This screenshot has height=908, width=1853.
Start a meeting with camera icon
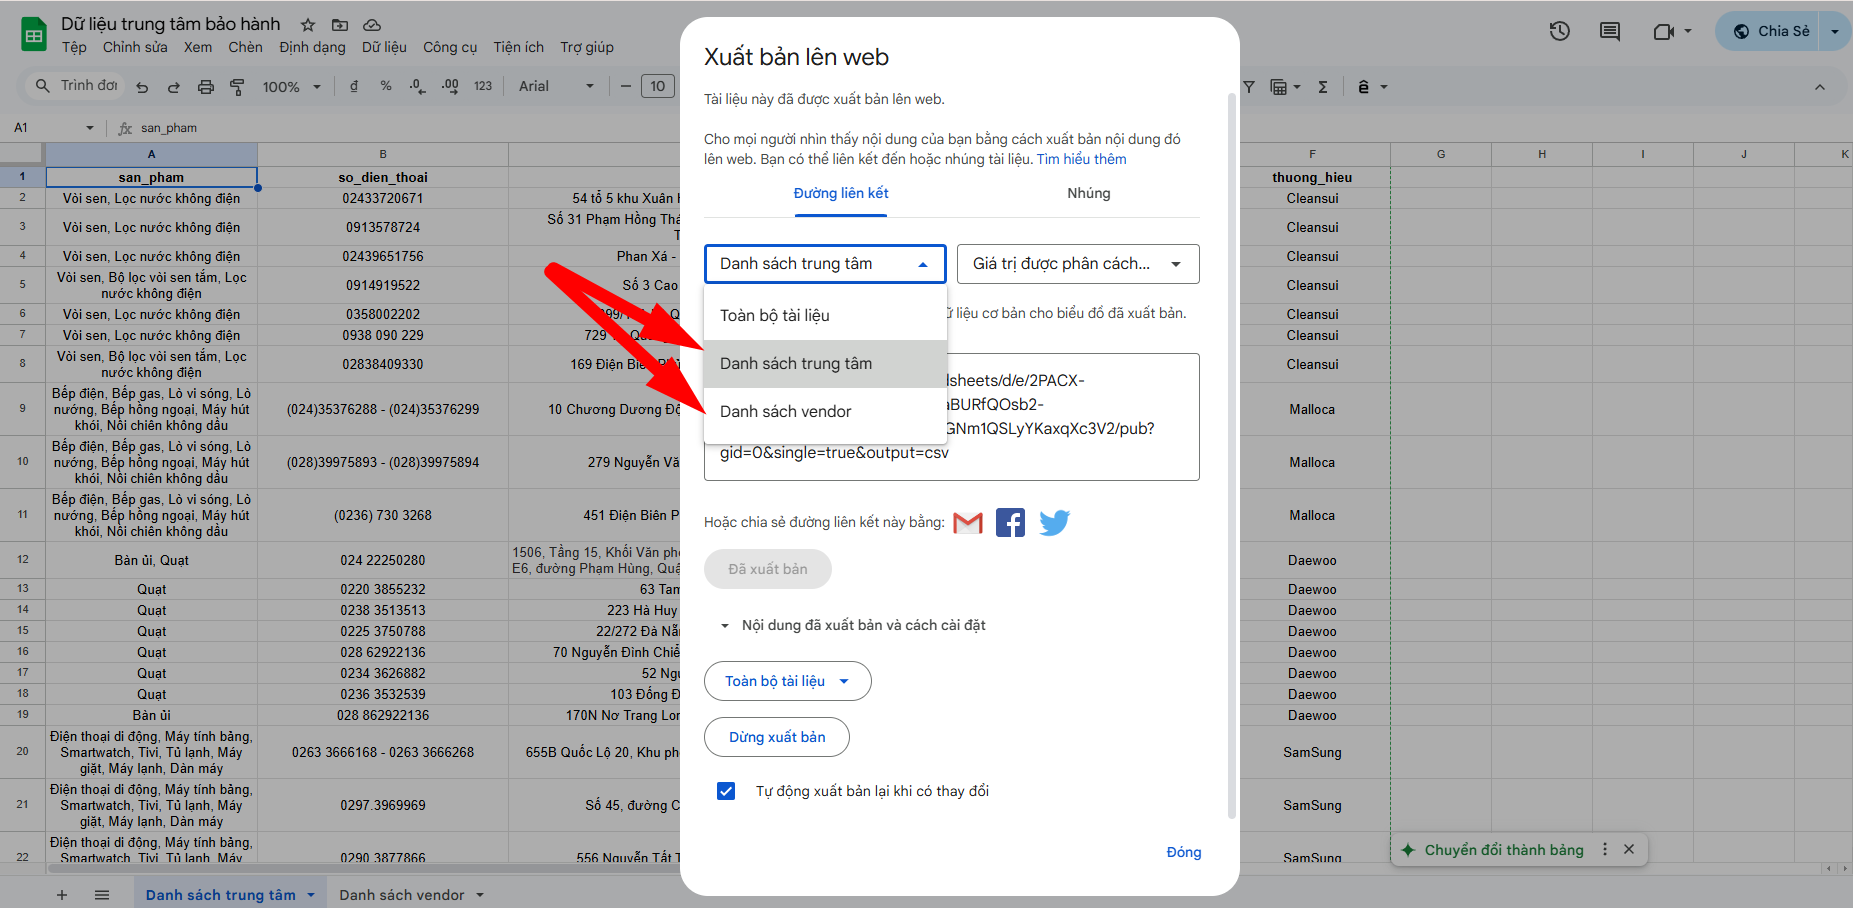pyautogui.click(x=1664, y=31)
